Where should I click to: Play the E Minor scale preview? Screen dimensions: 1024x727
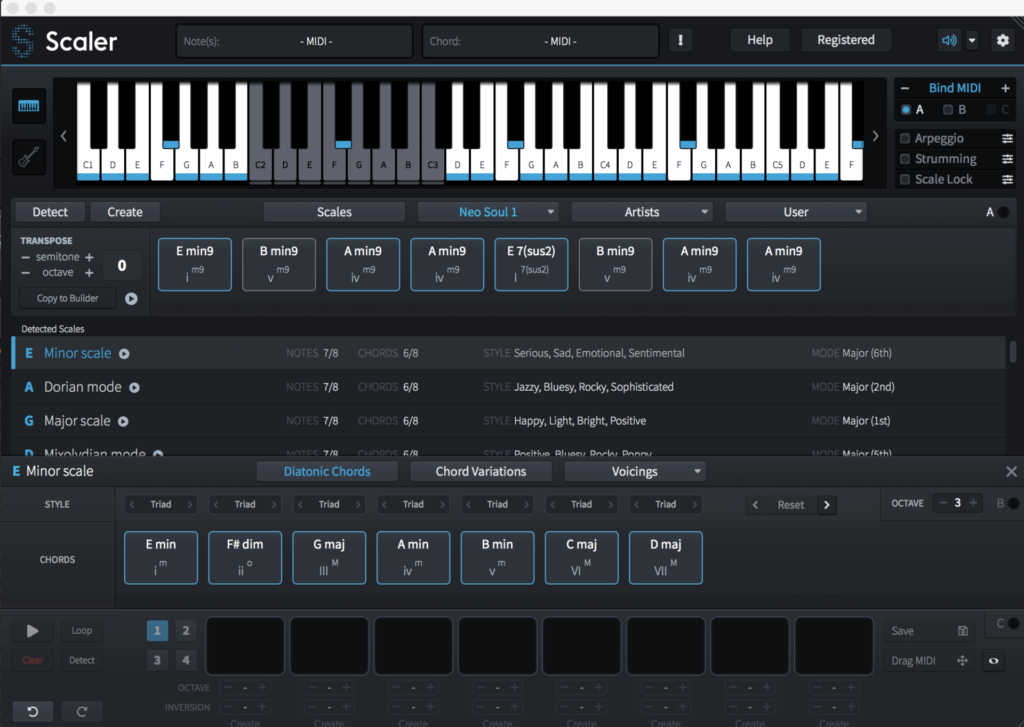[125, 353]
